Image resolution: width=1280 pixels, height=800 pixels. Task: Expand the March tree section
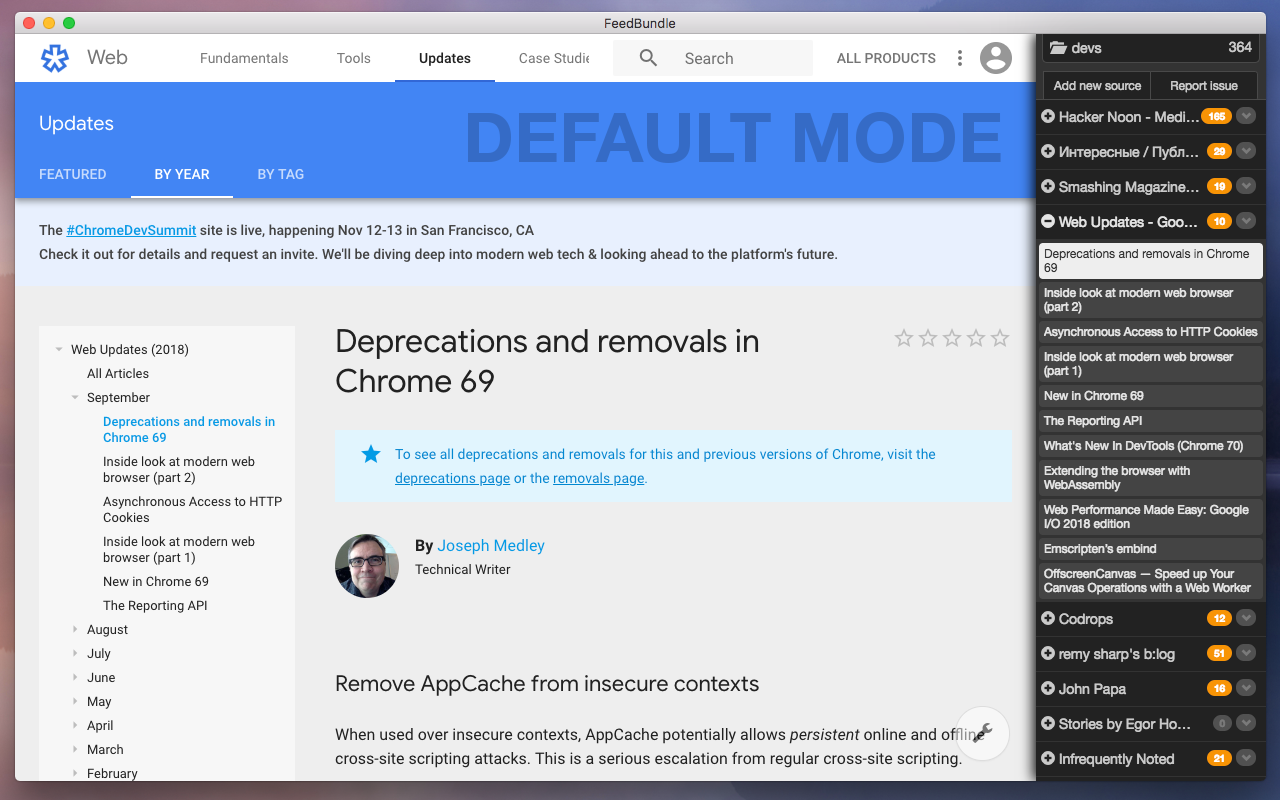pos(75,750)
